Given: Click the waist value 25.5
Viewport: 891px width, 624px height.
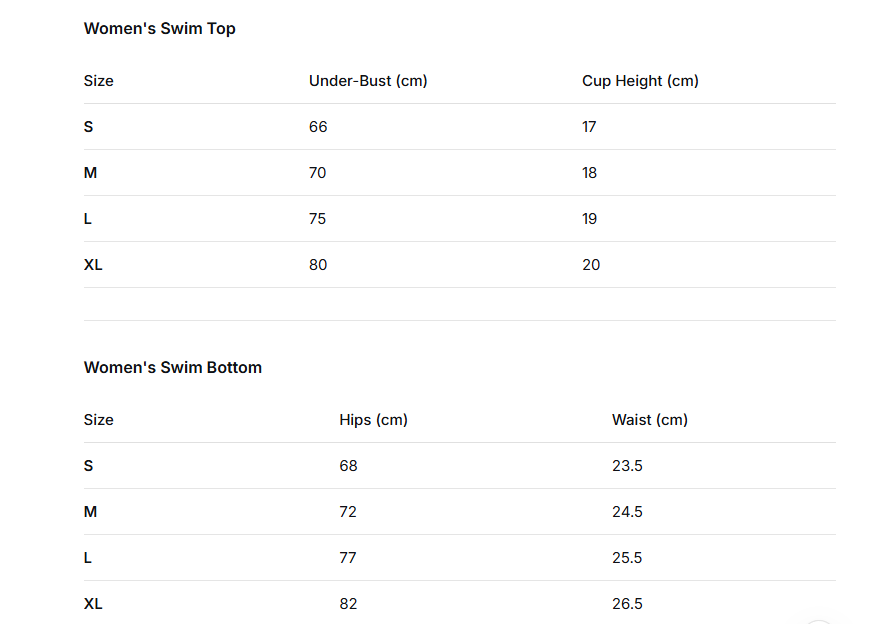Looking at the screenshot, I should click(627, 558).
